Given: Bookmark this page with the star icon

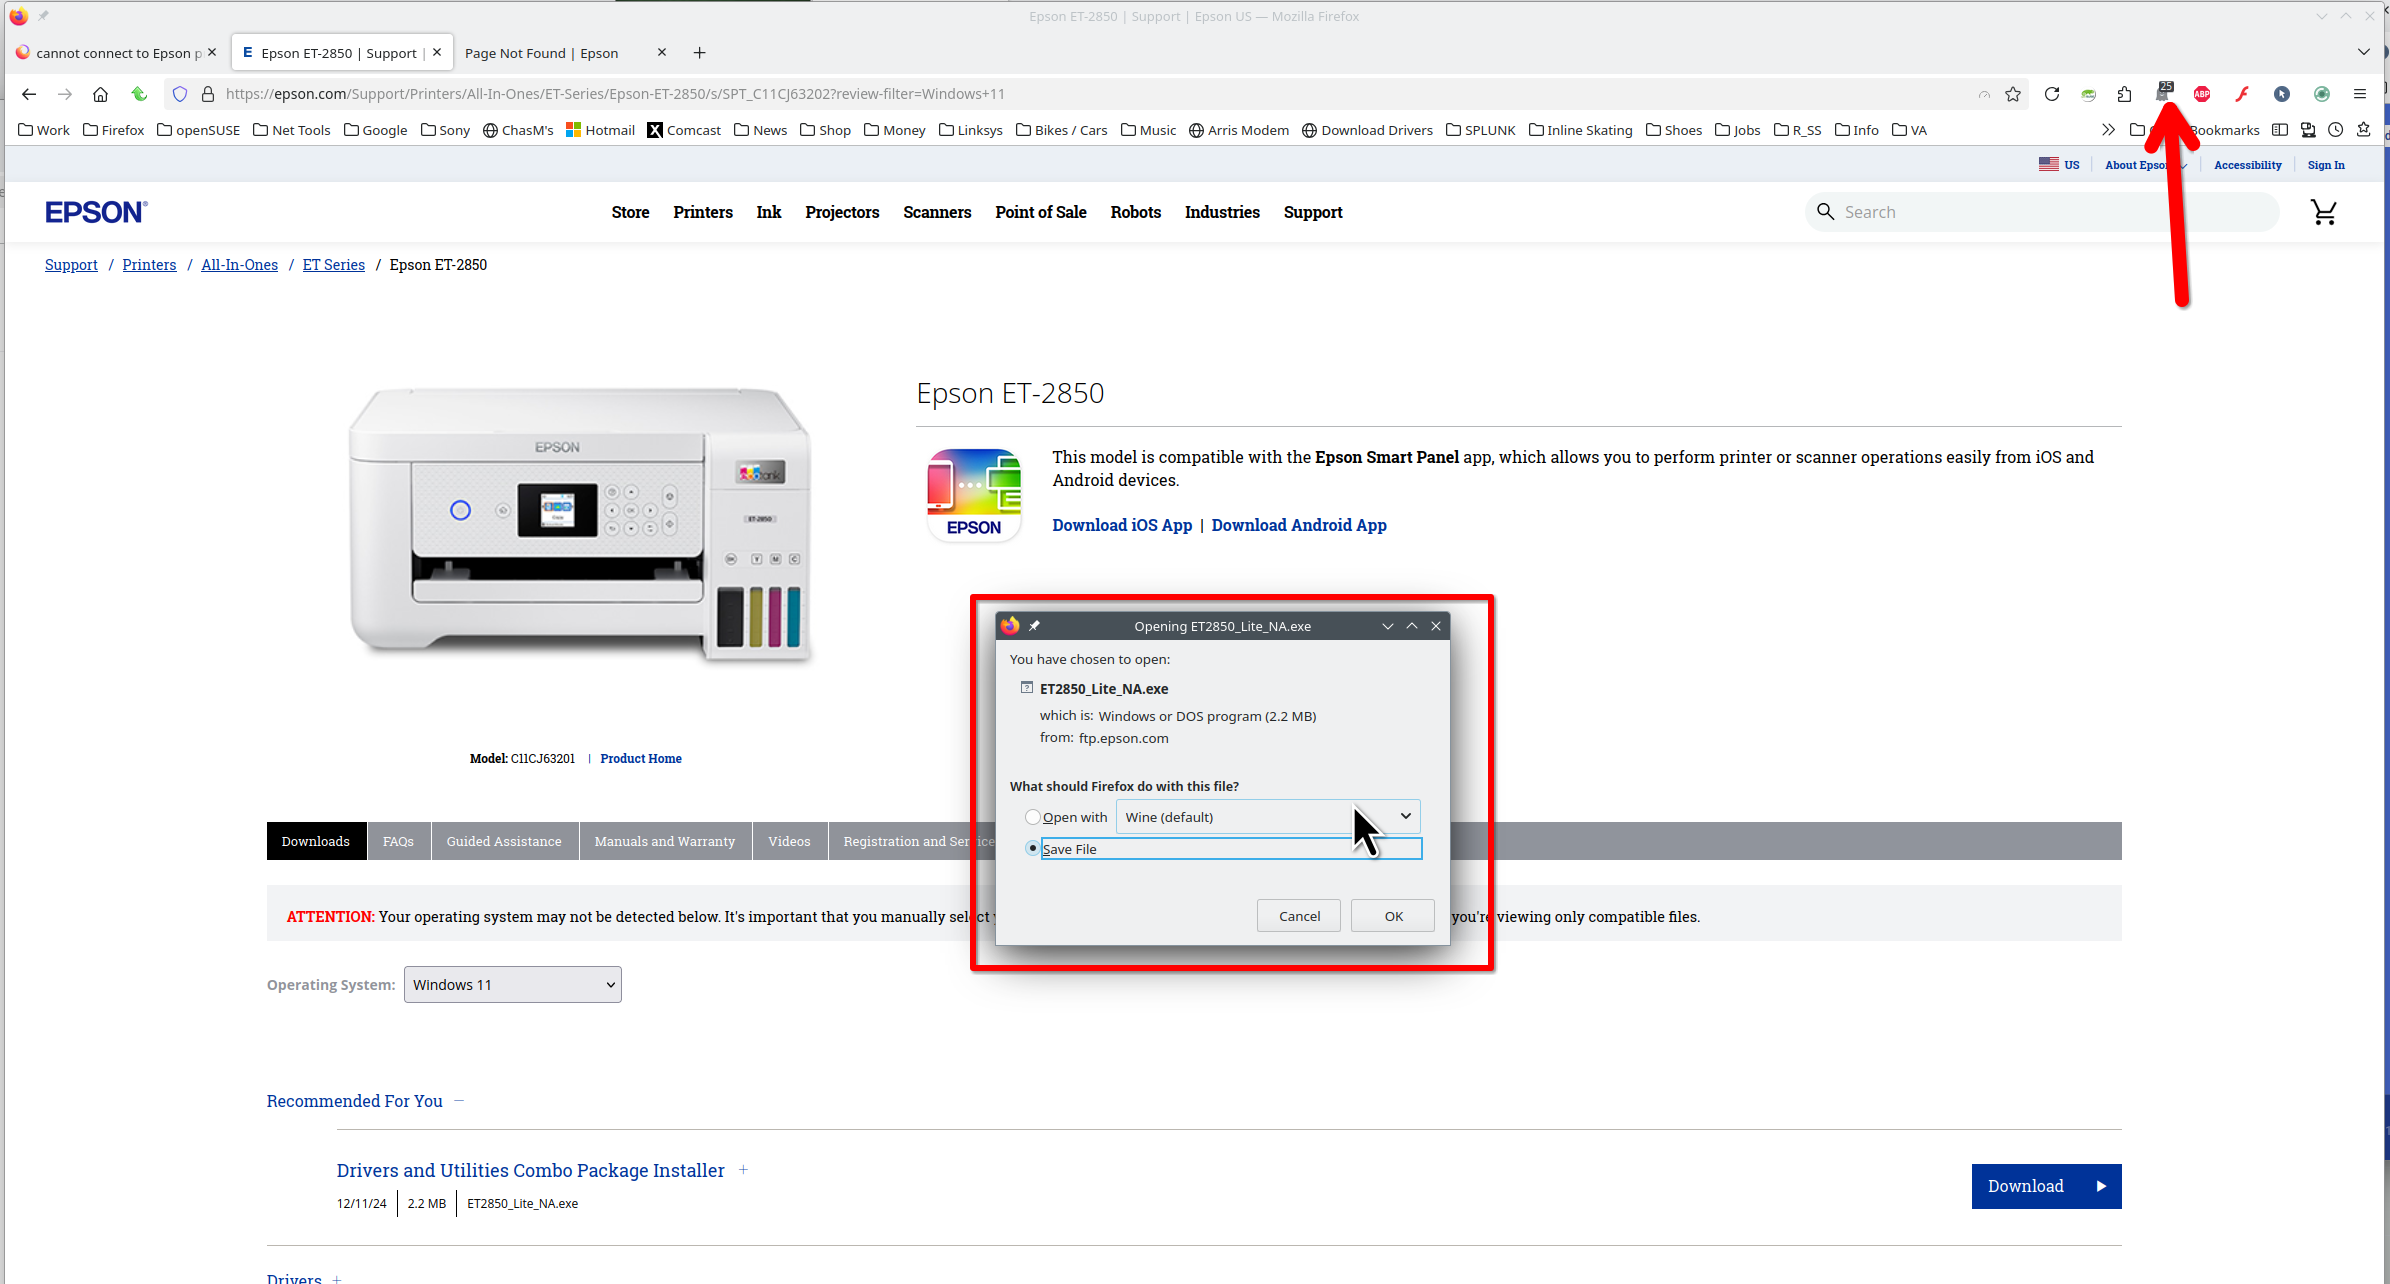Looking at the screenshot, I should coord(2013,94).
